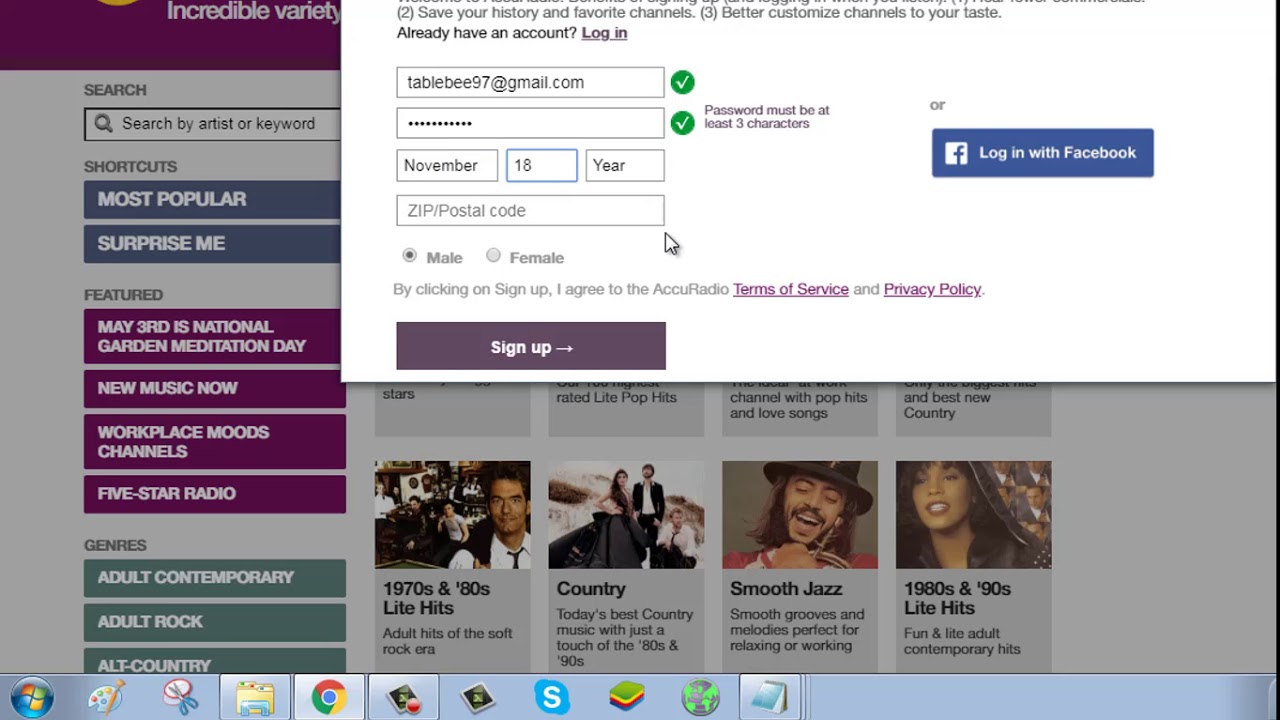This screenshot has height=720, width=1280.
Task: Open the Windows Start menu
Action: (31, 697)
